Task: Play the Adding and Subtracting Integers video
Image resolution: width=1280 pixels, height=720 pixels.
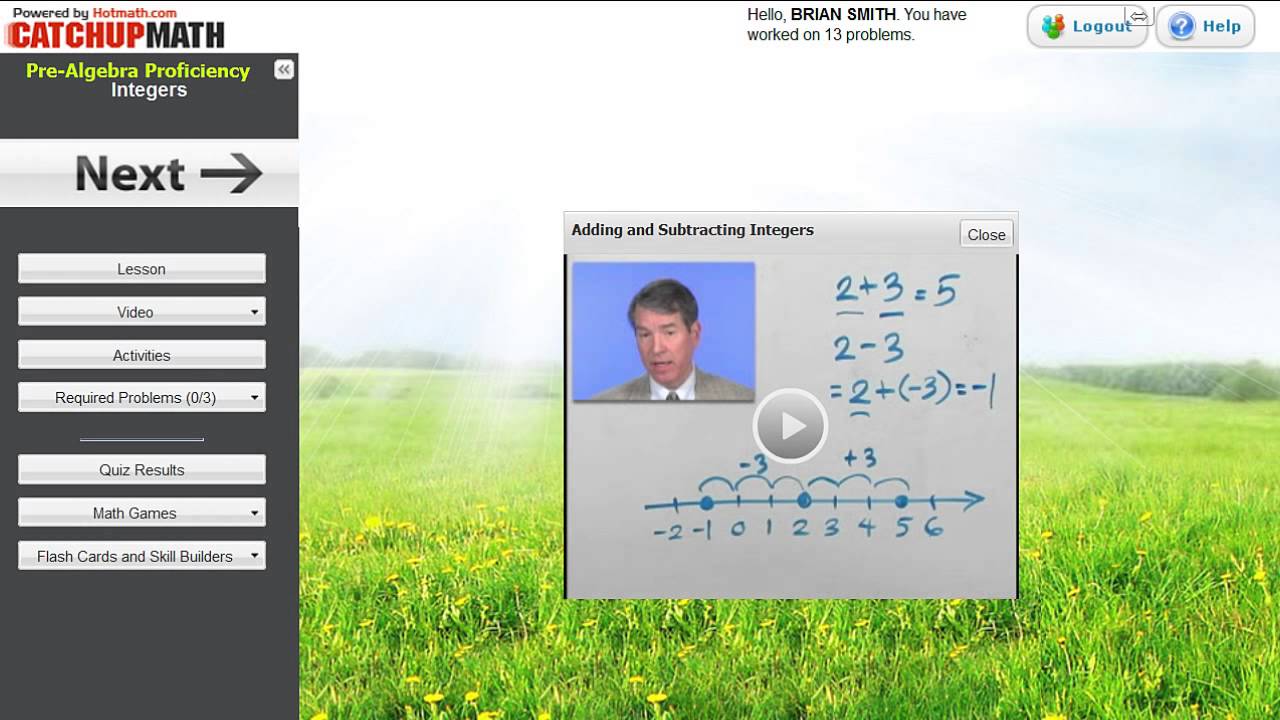Action: pos(790,426)
